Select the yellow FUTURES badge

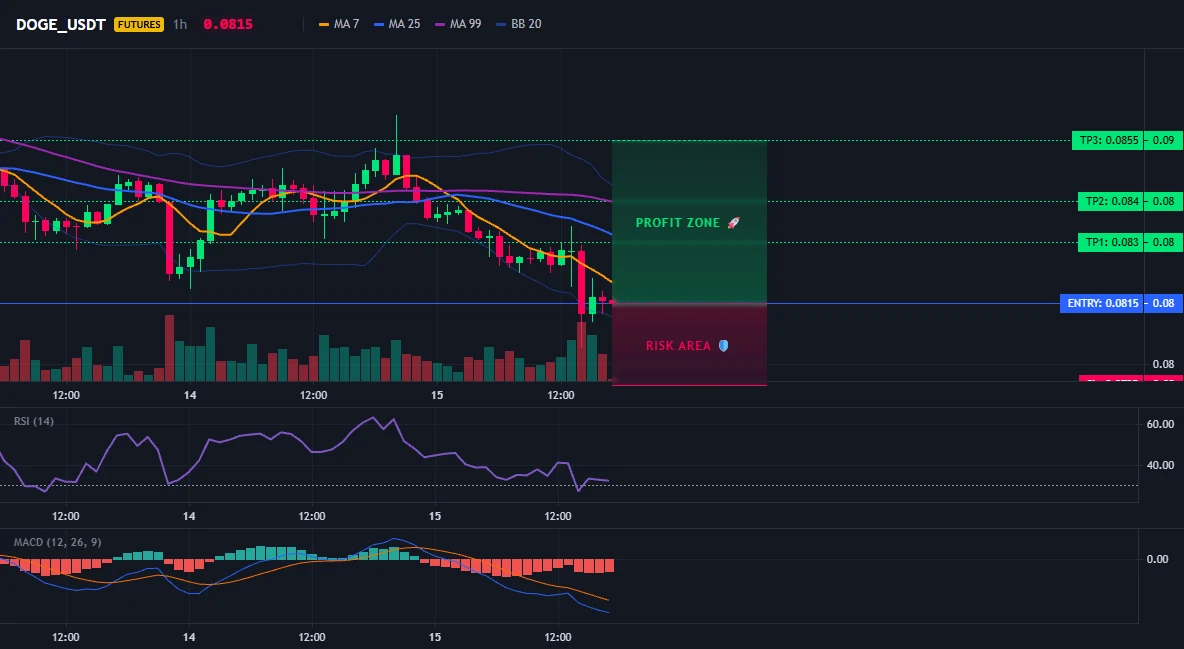pyautogui.click(x=139, y=24)
